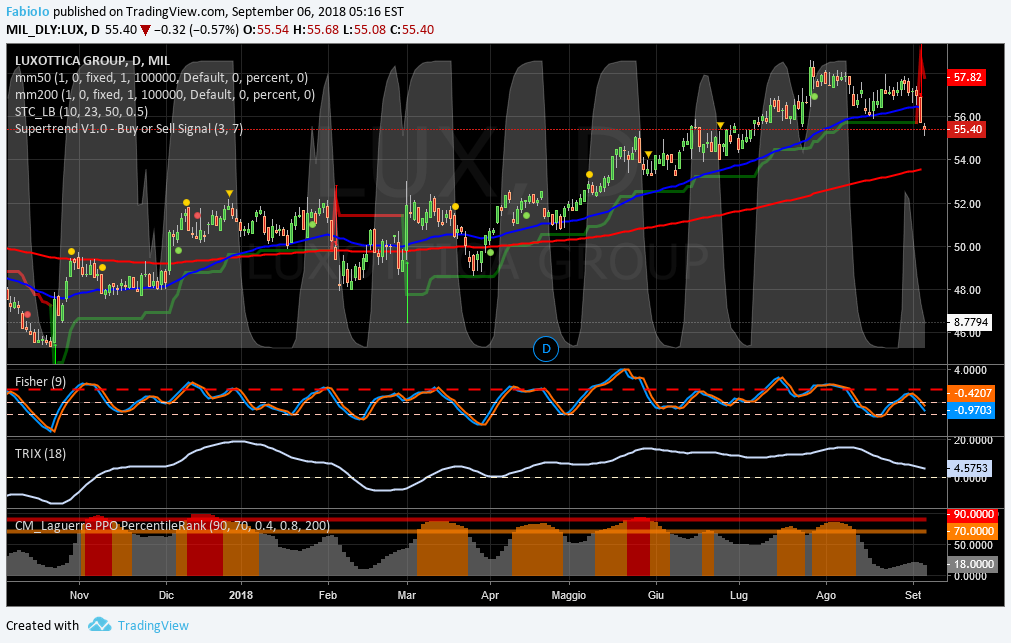1011x643 pixels.
Task: Select the CM_Laguerre PPO PercentileRank label
Action: click(x=172, y=526)
